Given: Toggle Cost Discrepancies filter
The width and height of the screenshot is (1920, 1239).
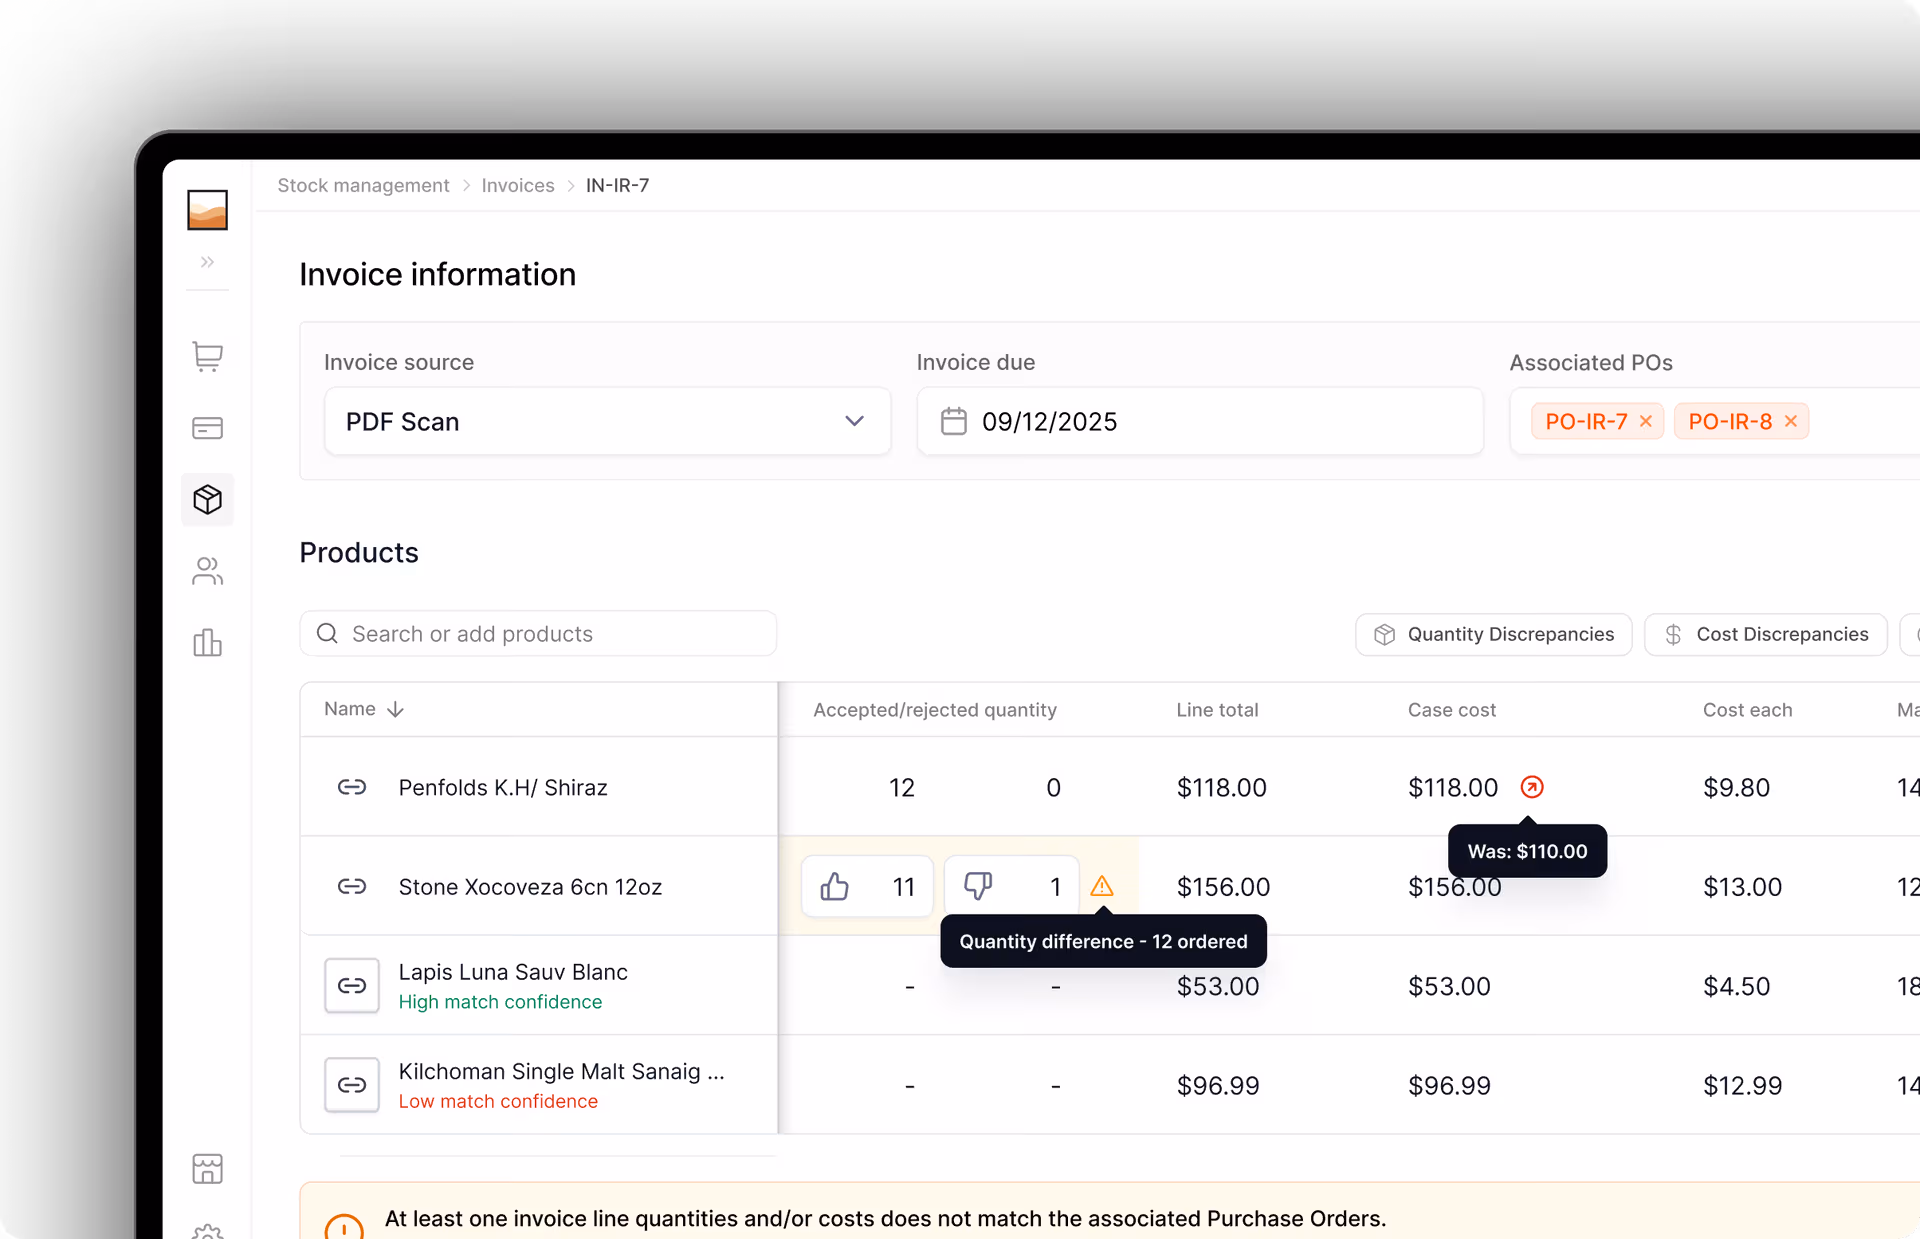Looking at the screenshot, I should click(1765, 634).
